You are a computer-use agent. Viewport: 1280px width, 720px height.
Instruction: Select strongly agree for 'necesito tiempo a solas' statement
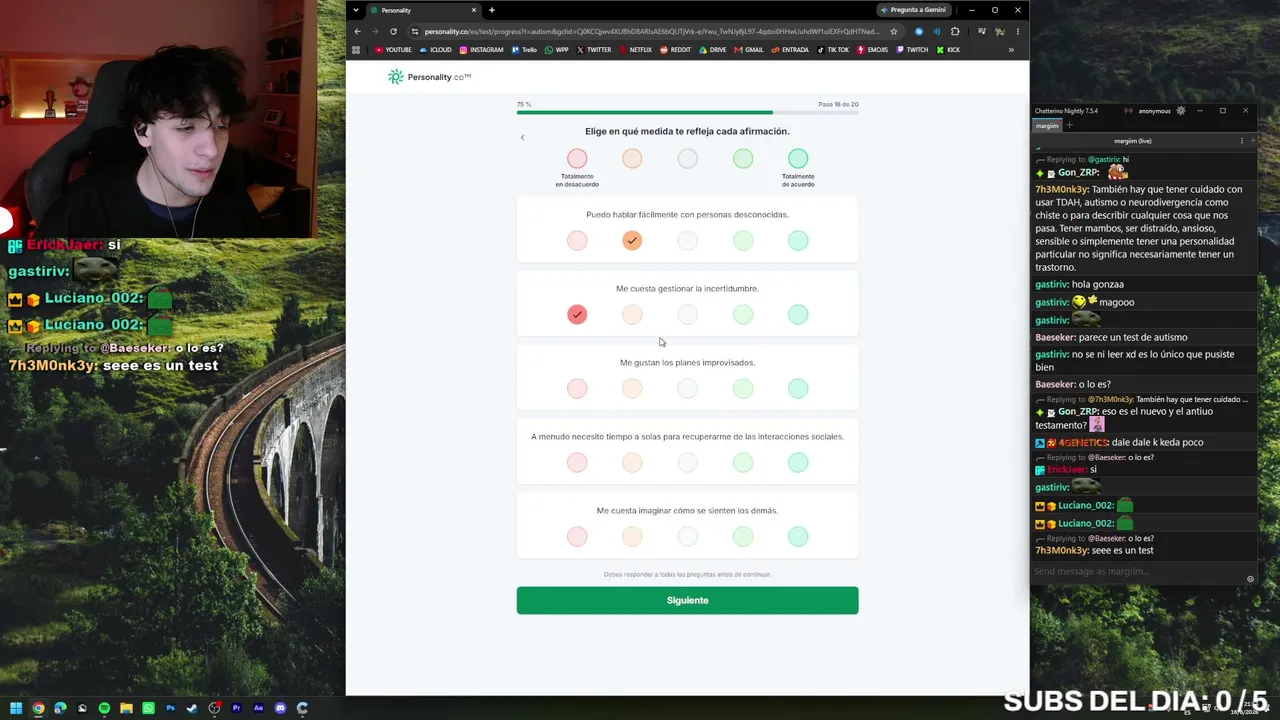[x=798, y=462]
